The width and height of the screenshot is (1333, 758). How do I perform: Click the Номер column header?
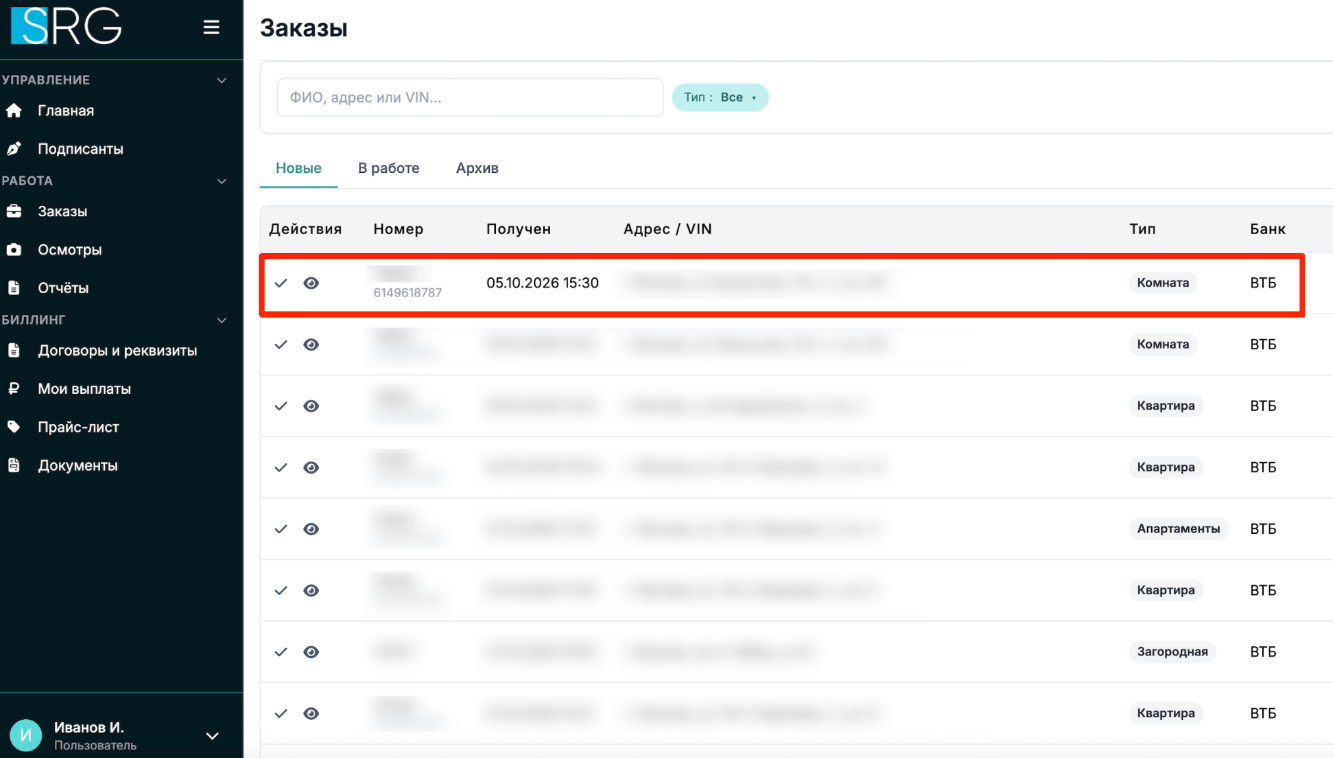point(399,229)
